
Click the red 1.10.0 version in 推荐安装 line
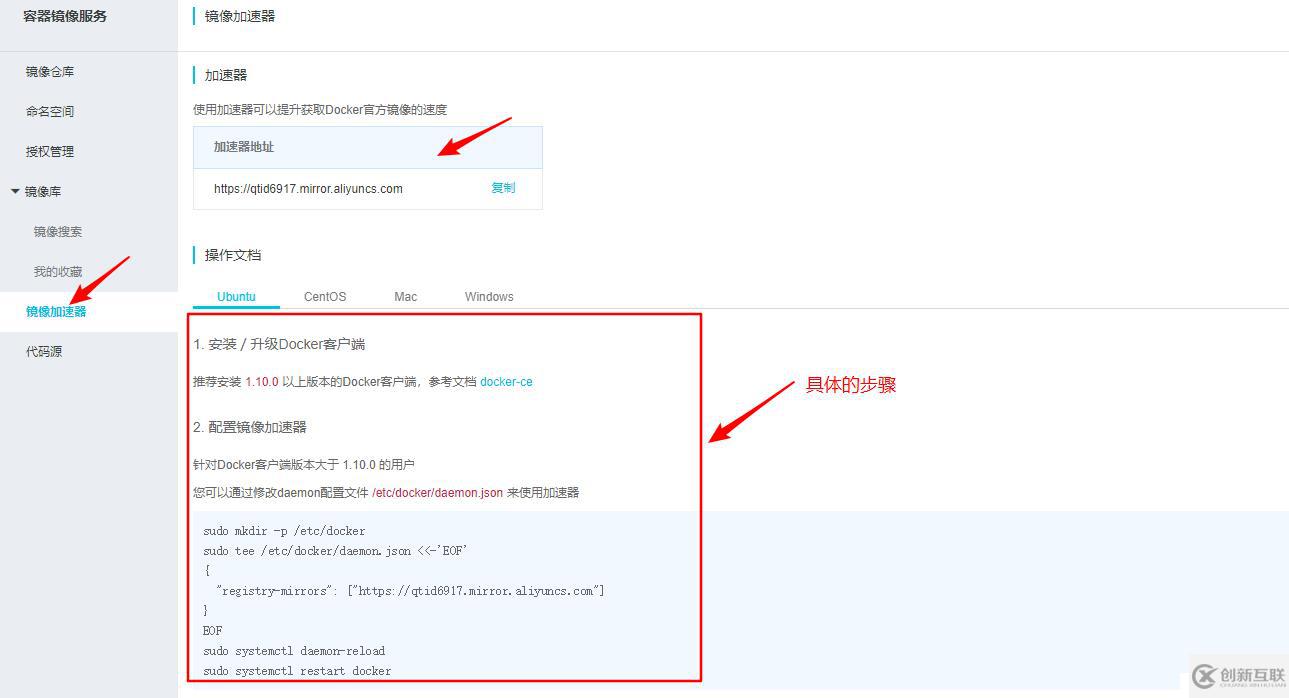262,382
